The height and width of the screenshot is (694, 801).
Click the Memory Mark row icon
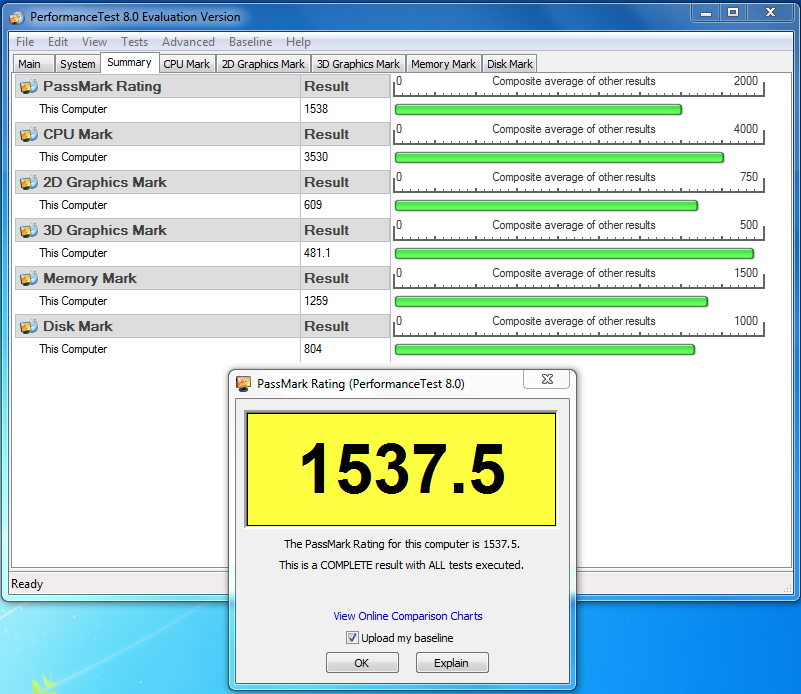[x=29, y=278]
